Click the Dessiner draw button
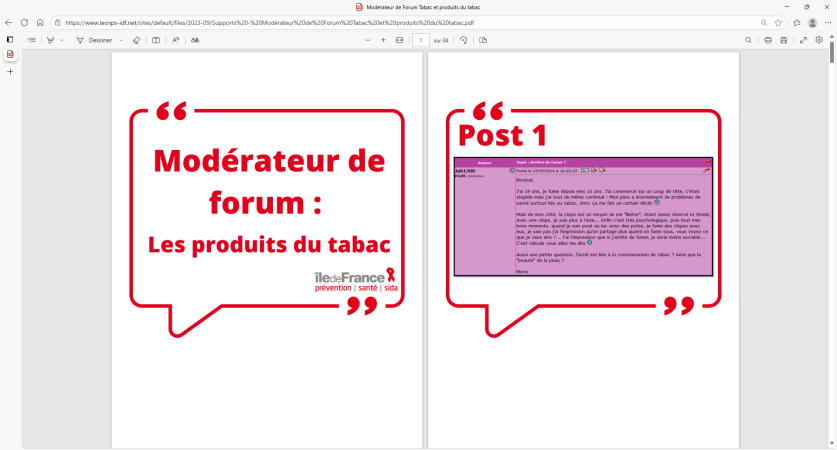The width and height of the screenshot is (837, 450). tap(95, 40)
